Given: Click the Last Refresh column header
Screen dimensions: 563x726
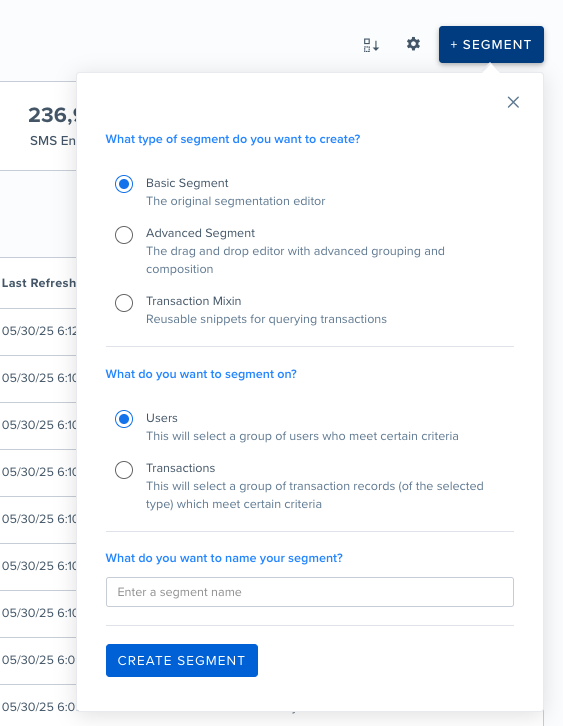Looking at the screenshot, I should (38, 283).
